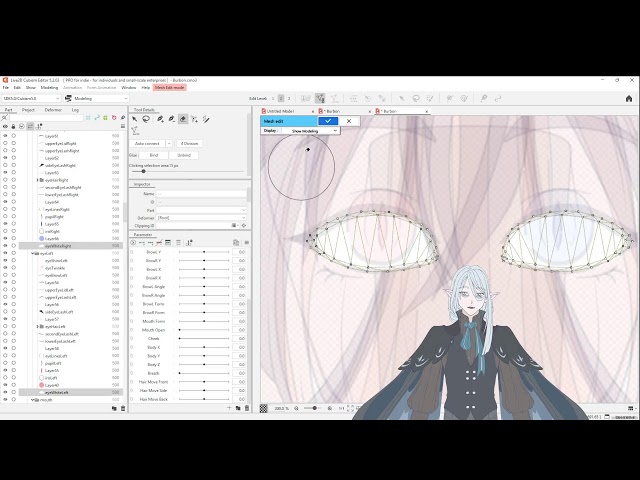The width and height of the screenshot is (640, 480).
Task: Toggle visibility of upperEyeLidRight
Action: point(5,143)
